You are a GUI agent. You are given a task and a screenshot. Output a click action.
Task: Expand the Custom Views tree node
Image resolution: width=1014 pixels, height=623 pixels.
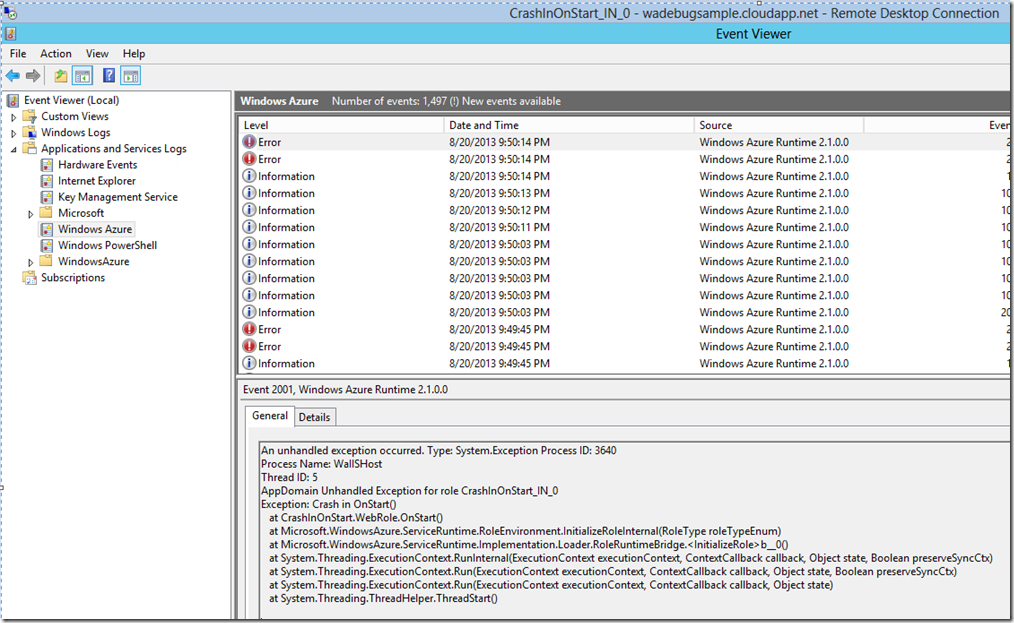click(14, 117)
